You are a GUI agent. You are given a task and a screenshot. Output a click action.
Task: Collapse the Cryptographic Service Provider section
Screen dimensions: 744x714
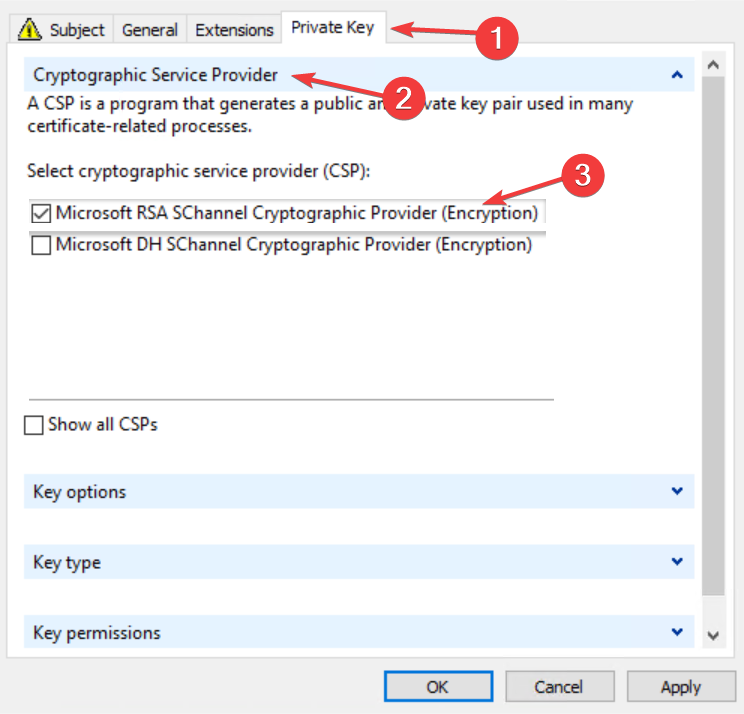[677, 75]
